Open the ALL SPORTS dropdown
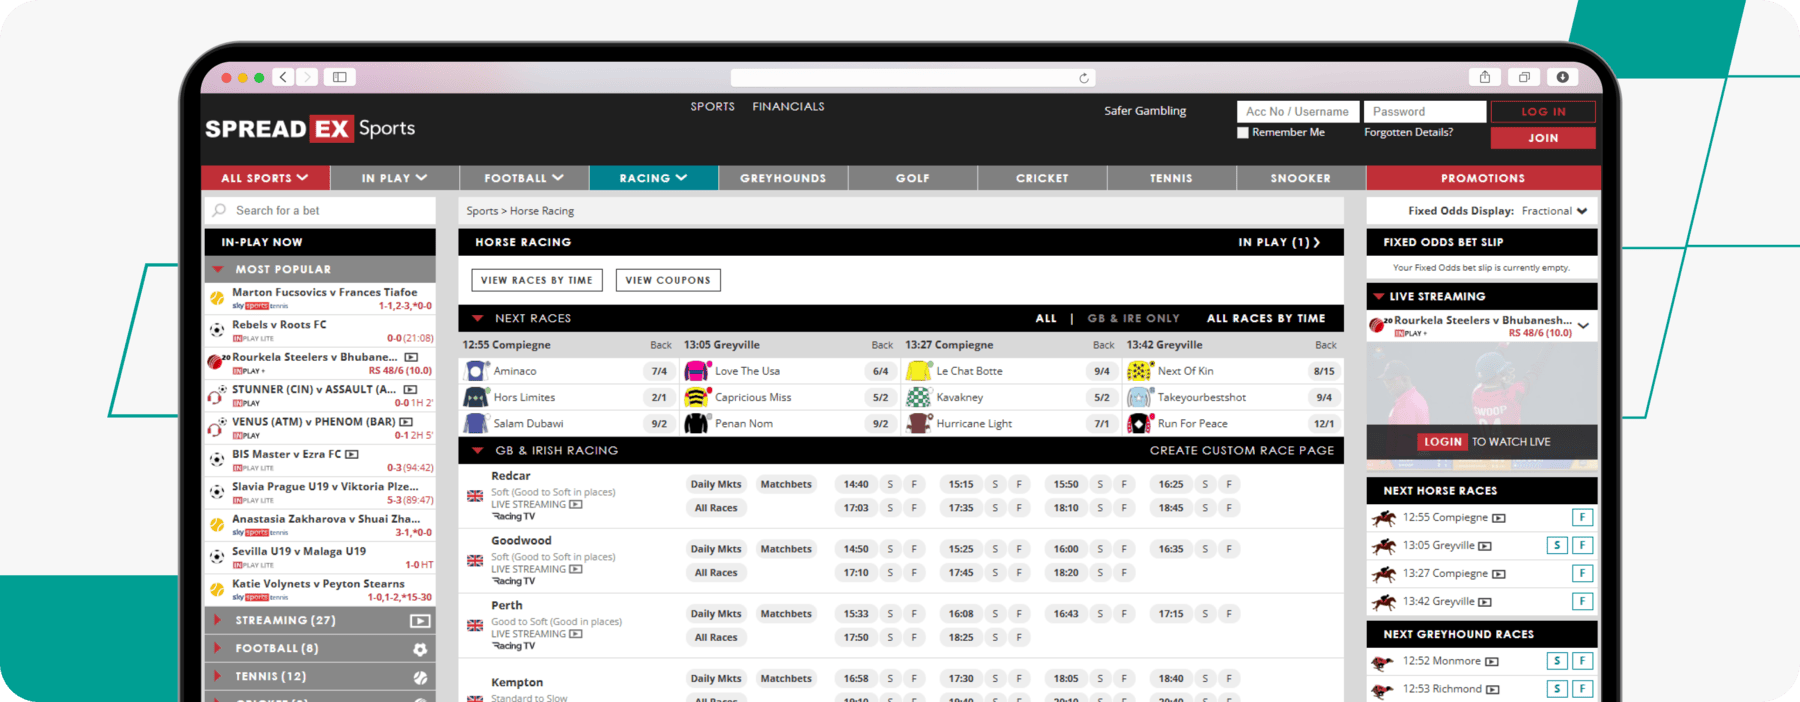Viewport: 1800px width, 702px height. coord(265,178)
